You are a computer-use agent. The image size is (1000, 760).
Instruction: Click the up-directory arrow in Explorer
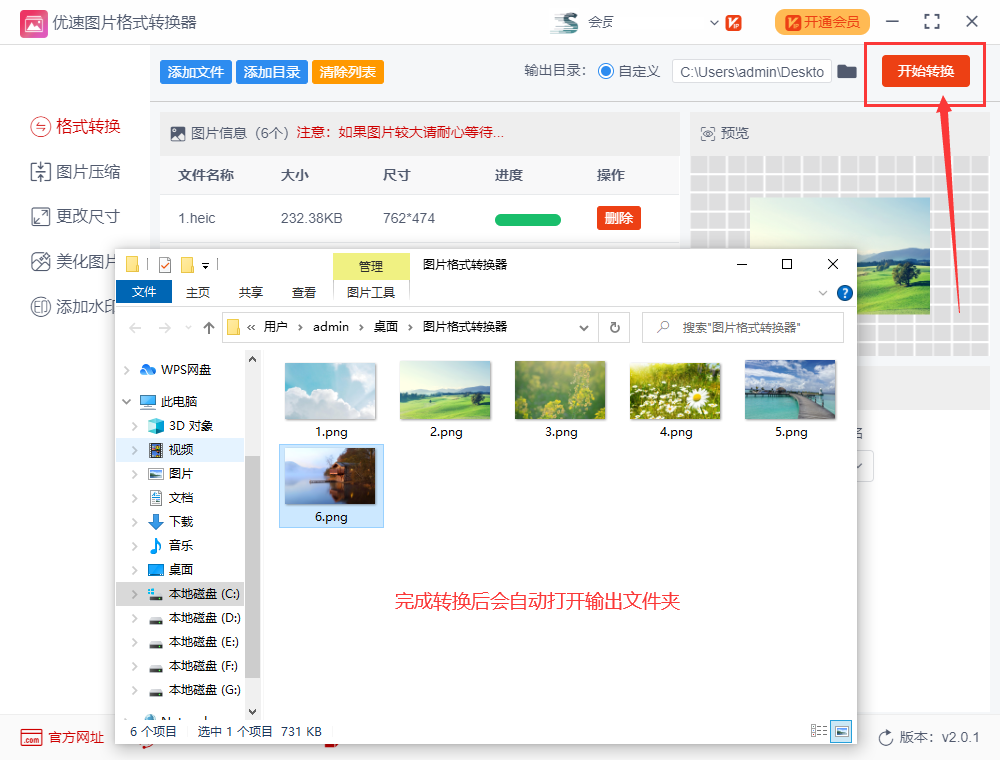(x=209, y=327)
